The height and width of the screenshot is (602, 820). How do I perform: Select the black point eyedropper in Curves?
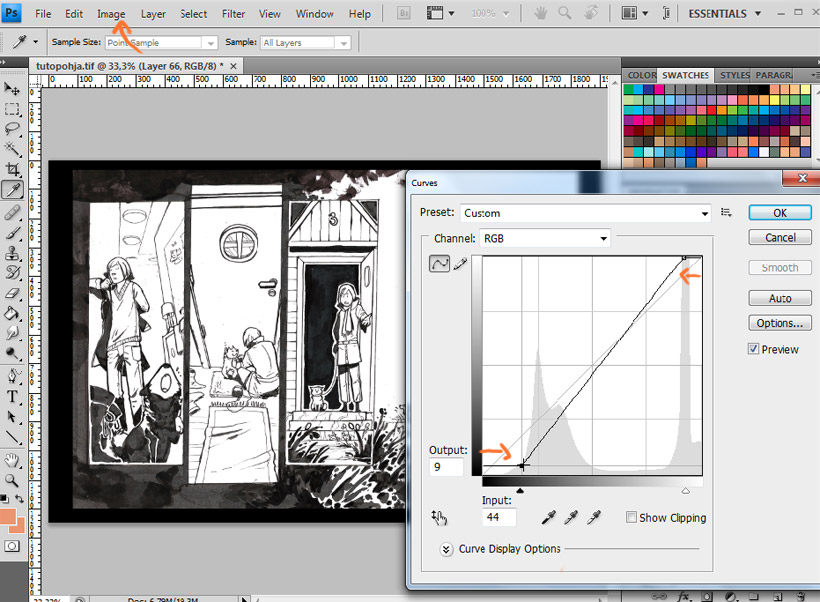[x=548, y=517]
